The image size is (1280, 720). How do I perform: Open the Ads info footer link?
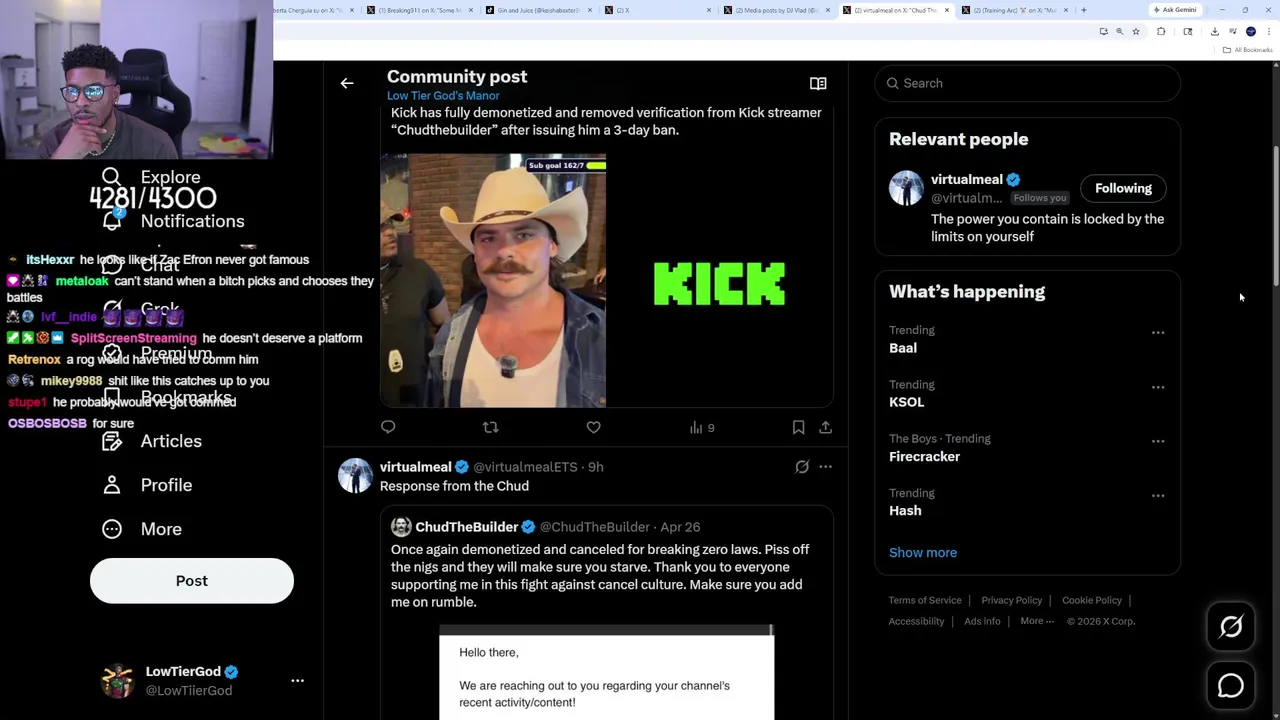tap(982, 621)
